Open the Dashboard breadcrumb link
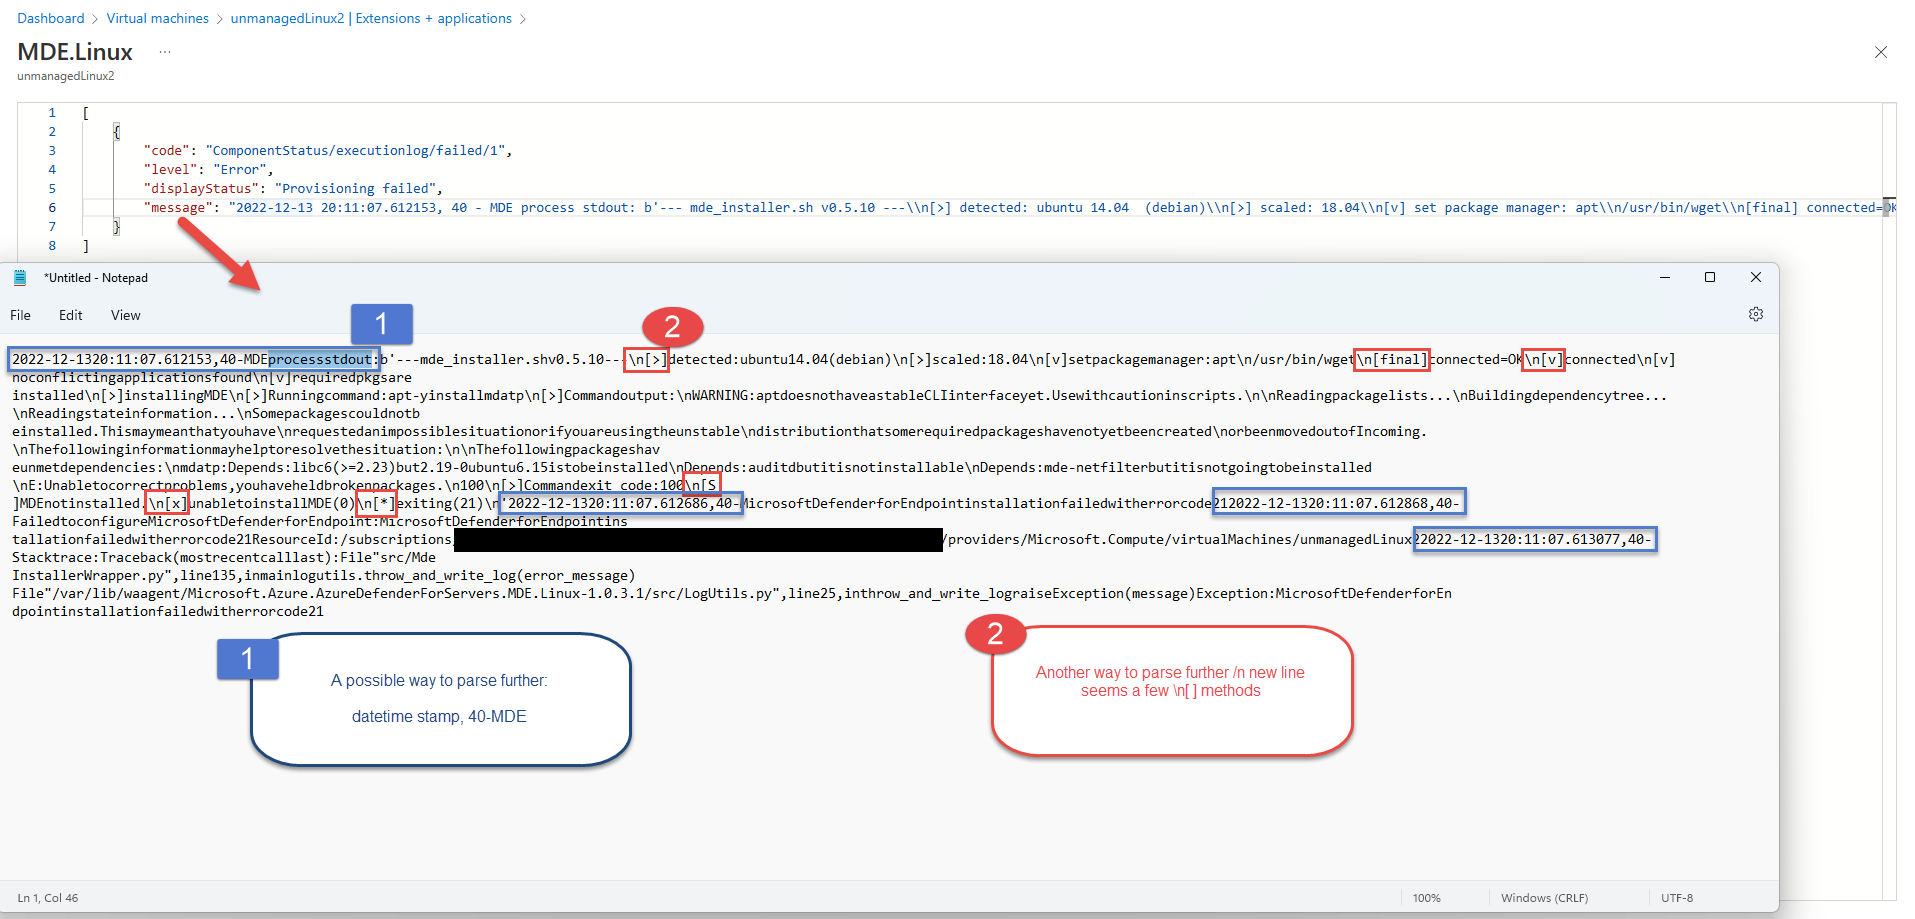 (51, 18)
